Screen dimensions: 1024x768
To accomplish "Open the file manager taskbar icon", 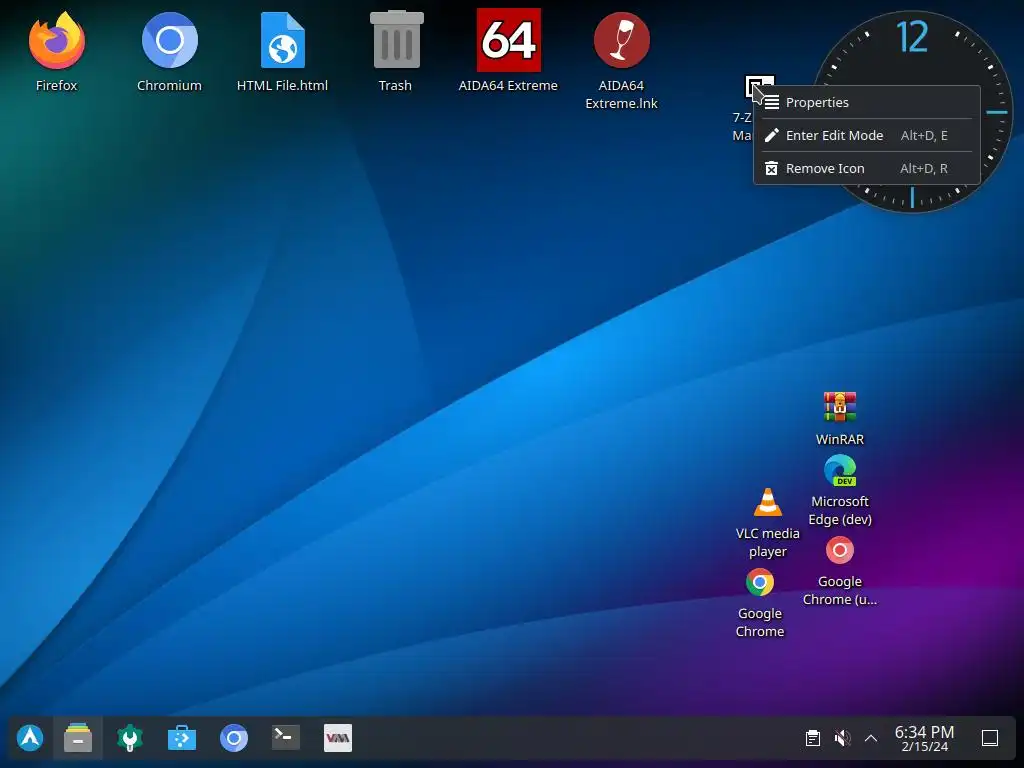I will click(78, 738).
